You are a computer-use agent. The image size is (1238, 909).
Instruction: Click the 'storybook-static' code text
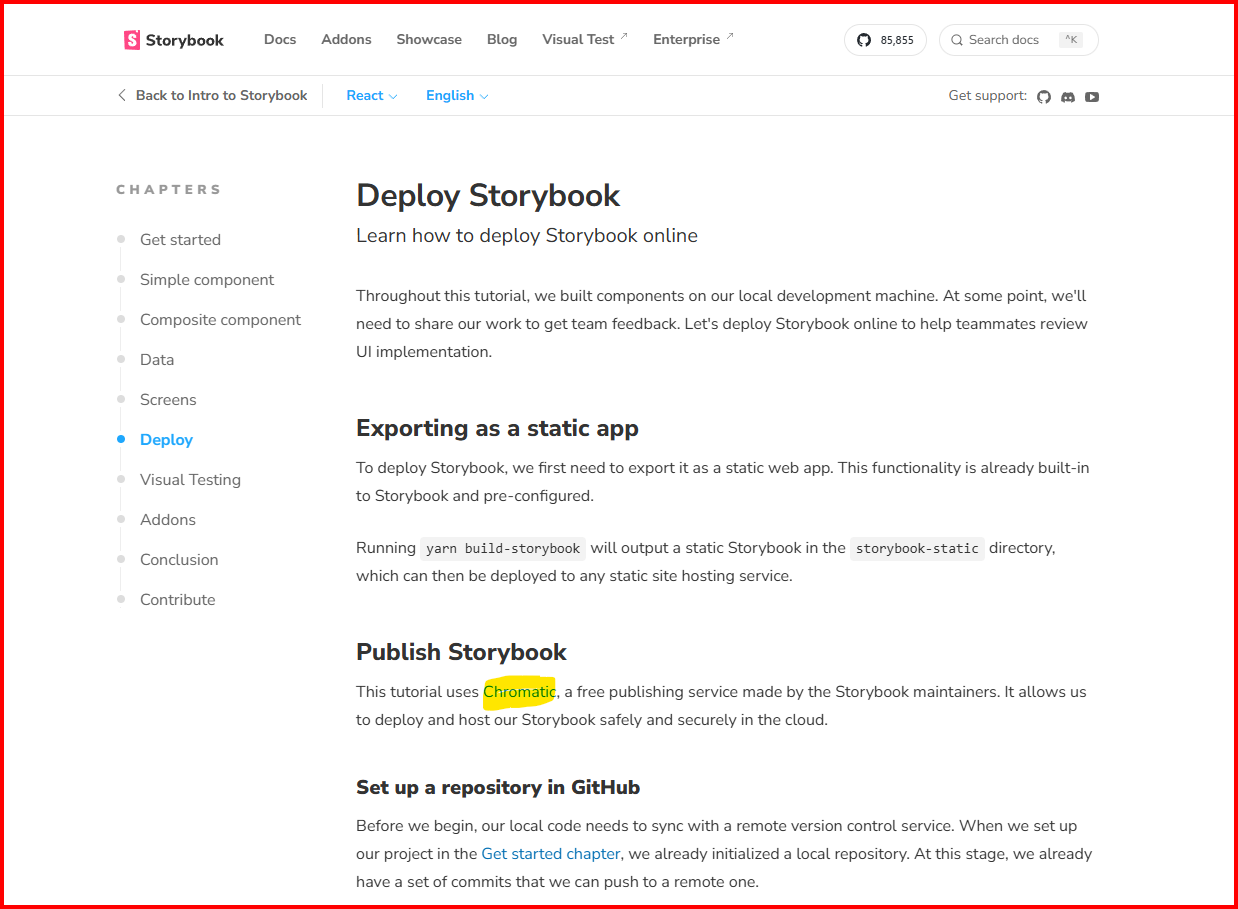coord(917,548)
